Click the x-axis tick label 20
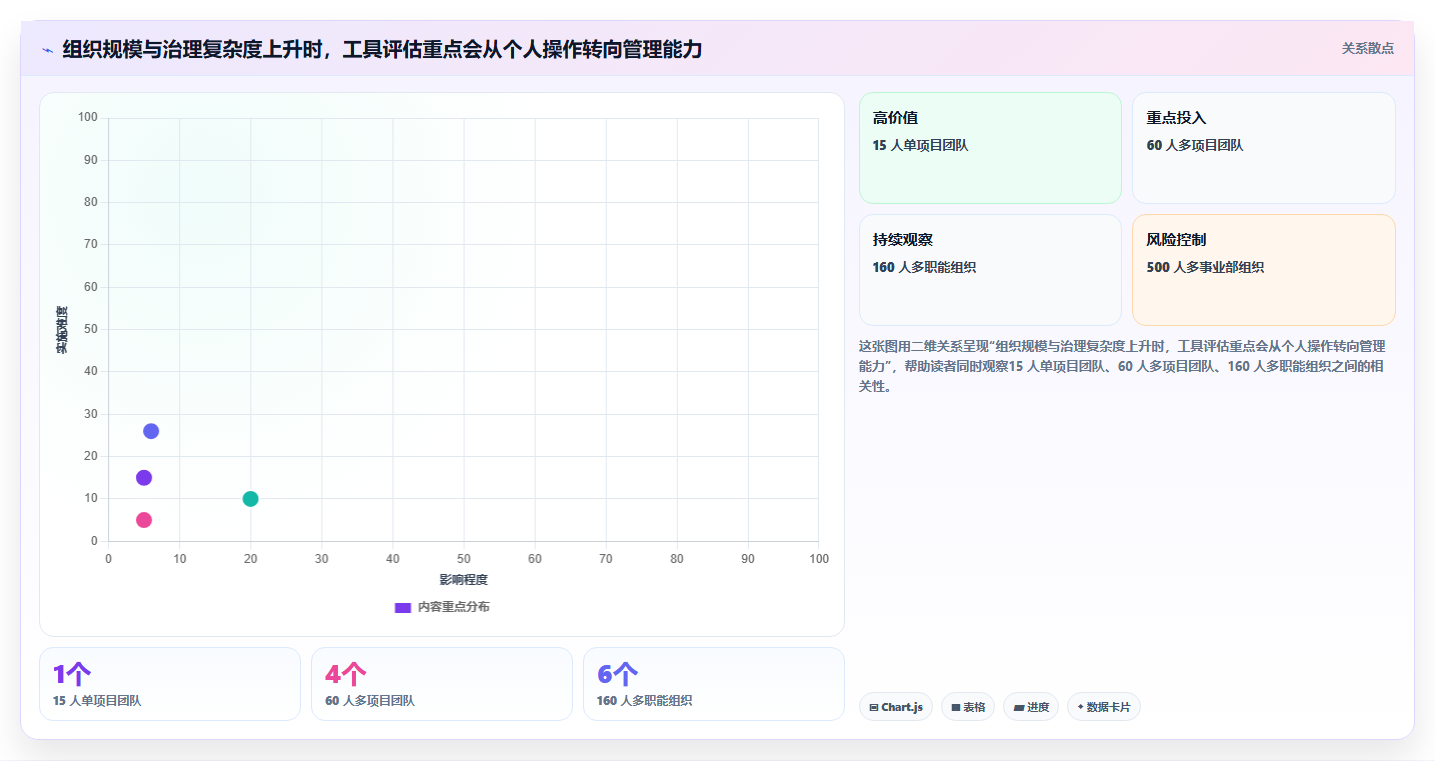Viewport: 1435px width, 761px height. click(x=251, y=558)
